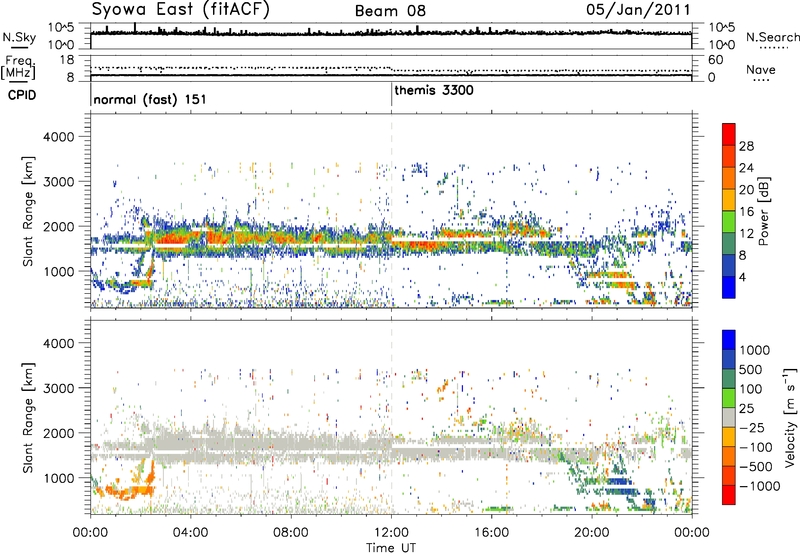Viewport: 800px width, 554px height.
Task: Click the 4 label on Power color bar
Action: (742, 277)
